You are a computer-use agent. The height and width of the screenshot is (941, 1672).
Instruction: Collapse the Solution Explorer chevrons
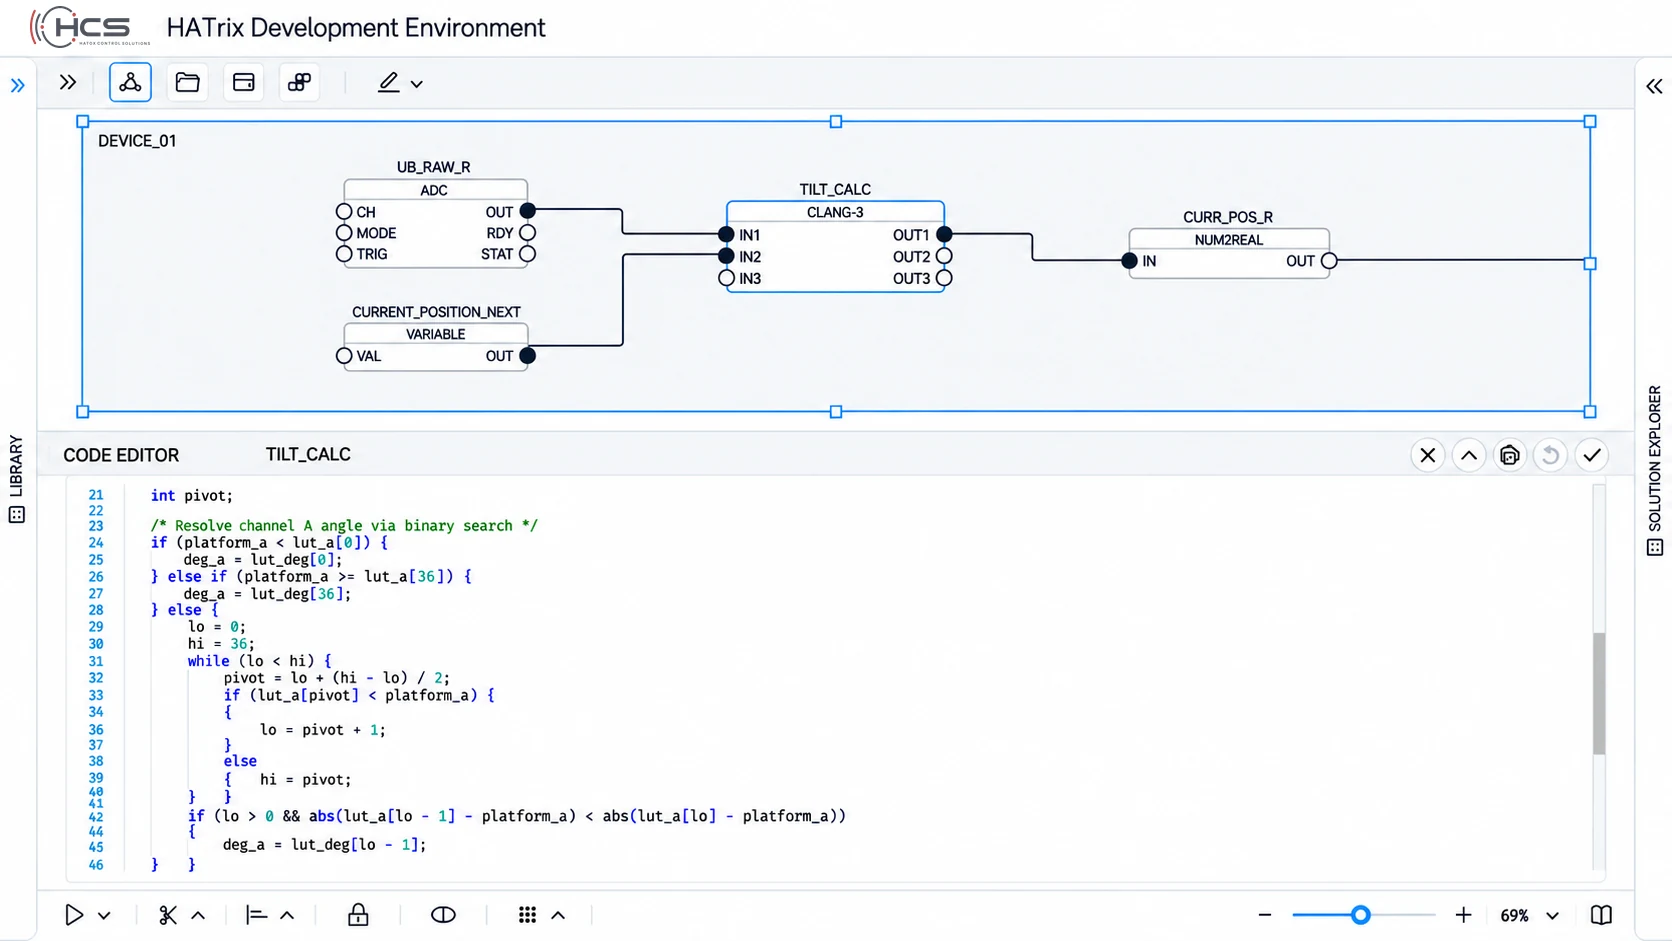[x=1655, y=87]
